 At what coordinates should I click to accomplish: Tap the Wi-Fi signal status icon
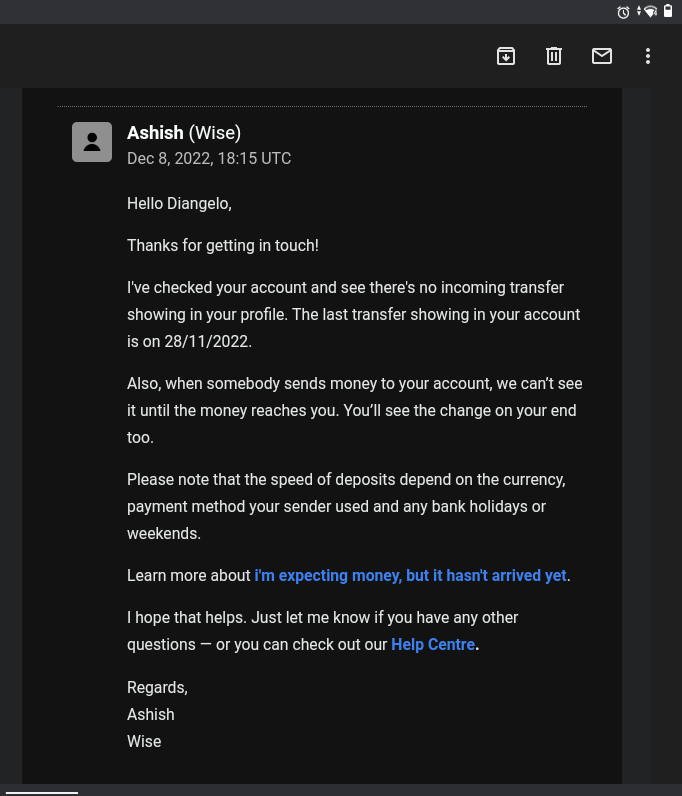pyautogui.click(x=651, y=12)
